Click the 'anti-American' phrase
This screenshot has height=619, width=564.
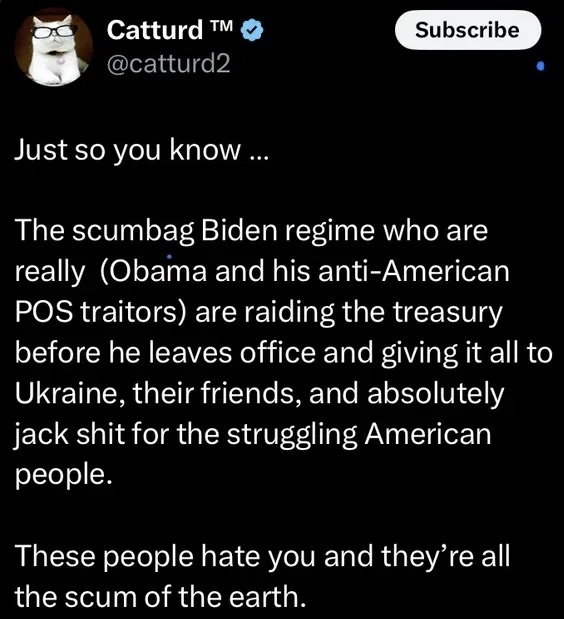(x=414, y=271)
